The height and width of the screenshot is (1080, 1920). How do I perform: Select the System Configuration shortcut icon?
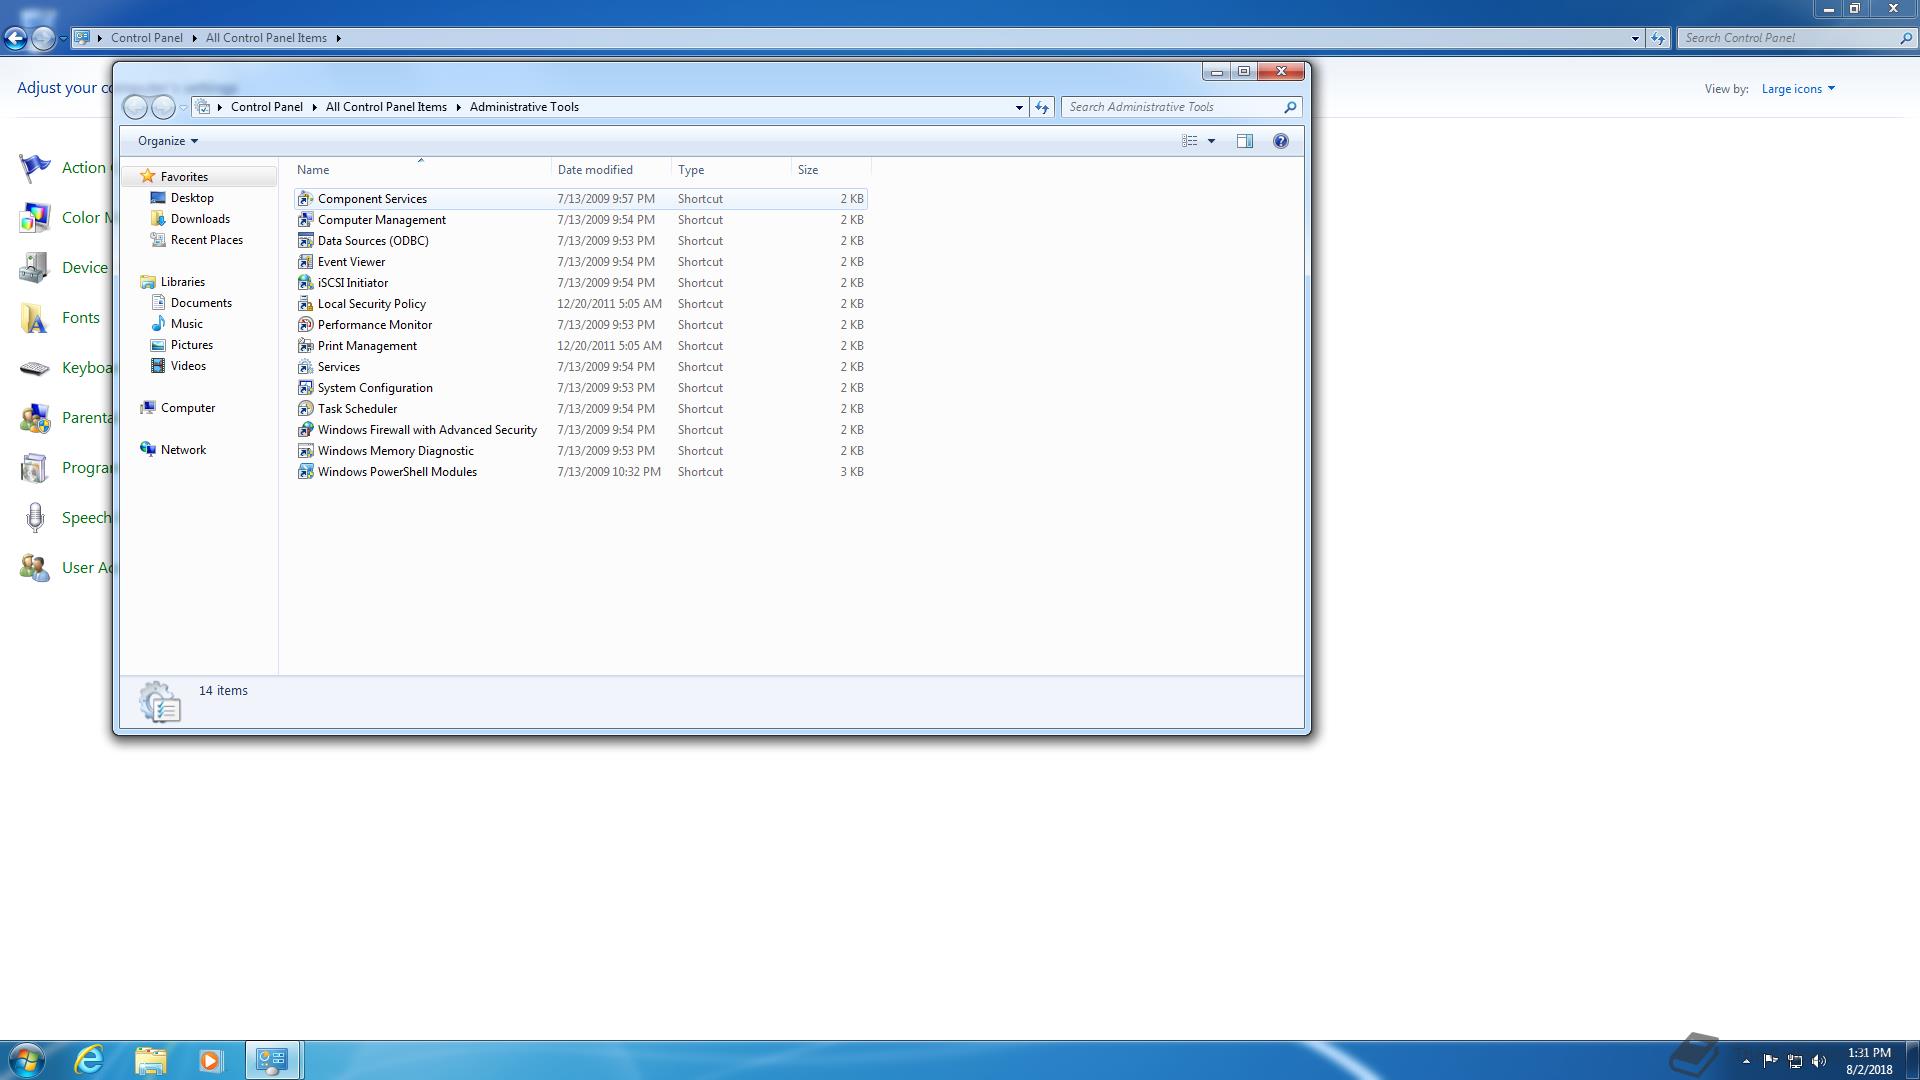tap(306, 388)
